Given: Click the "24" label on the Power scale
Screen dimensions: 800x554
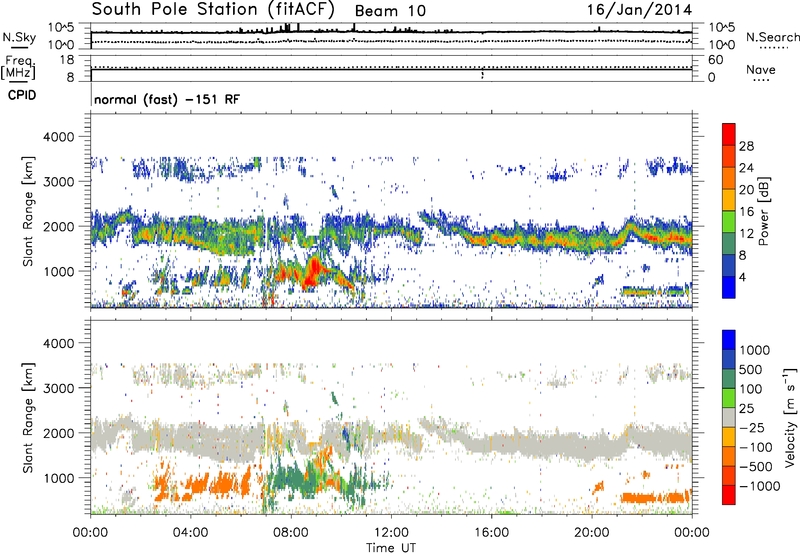Looking at the screenshot, I should 746,168.
